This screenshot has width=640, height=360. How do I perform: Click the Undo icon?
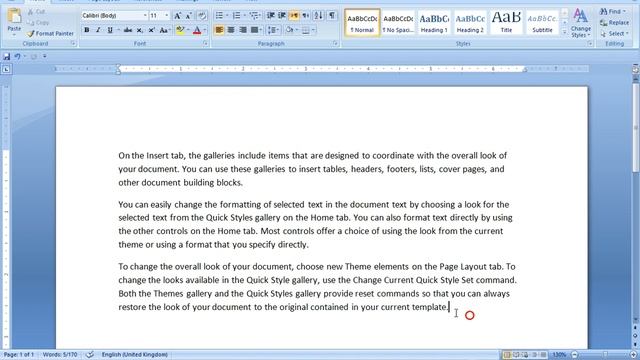click(18, 56)
